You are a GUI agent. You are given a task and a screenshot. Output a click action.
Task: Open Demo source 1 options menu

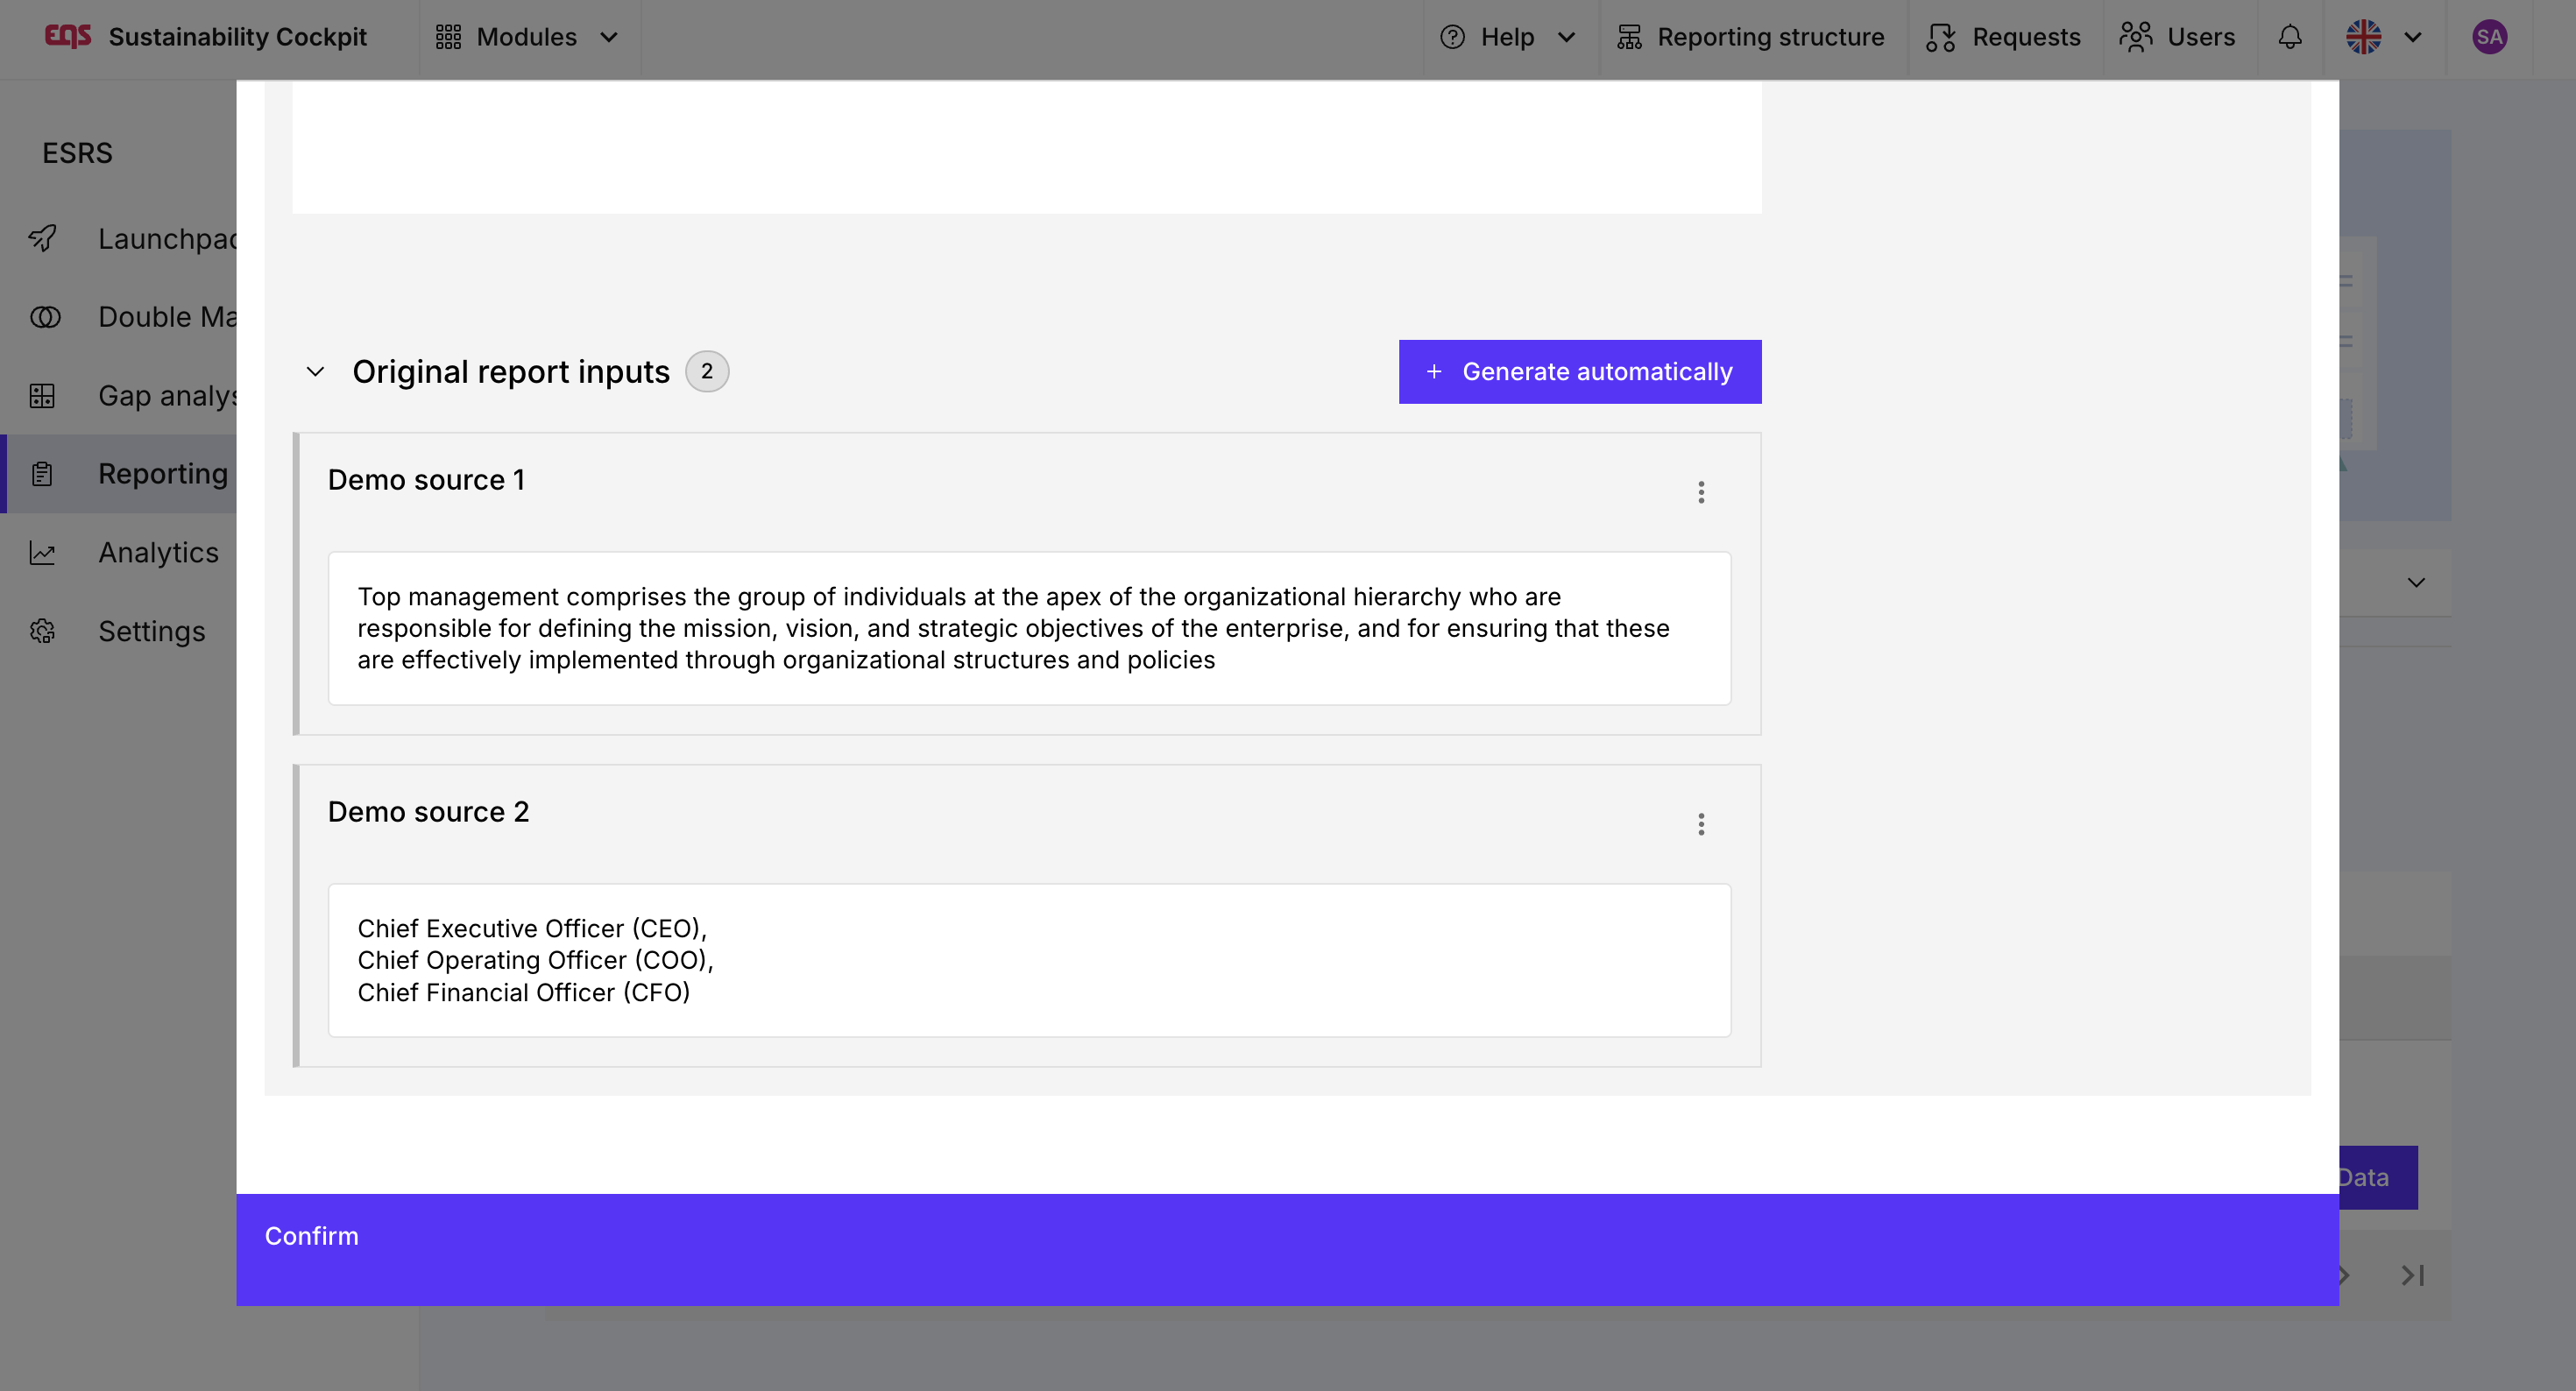(1700, 492)
